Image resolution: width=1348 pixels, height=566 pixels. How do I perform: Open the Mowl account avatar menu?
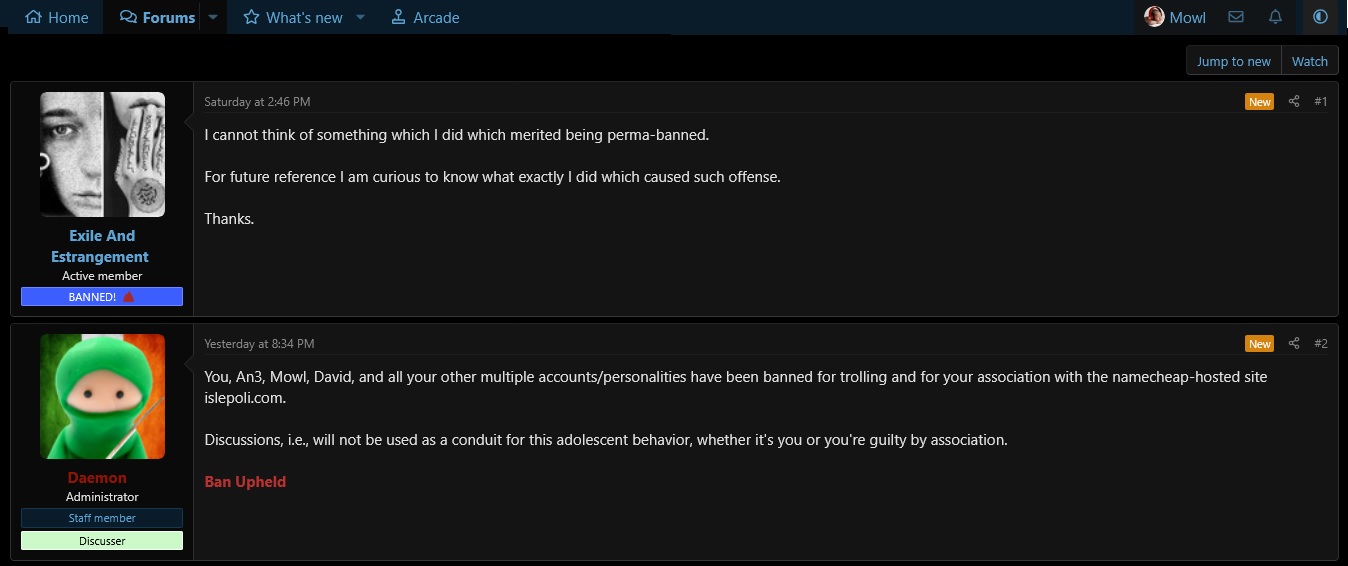click(x=1155, y=17)
